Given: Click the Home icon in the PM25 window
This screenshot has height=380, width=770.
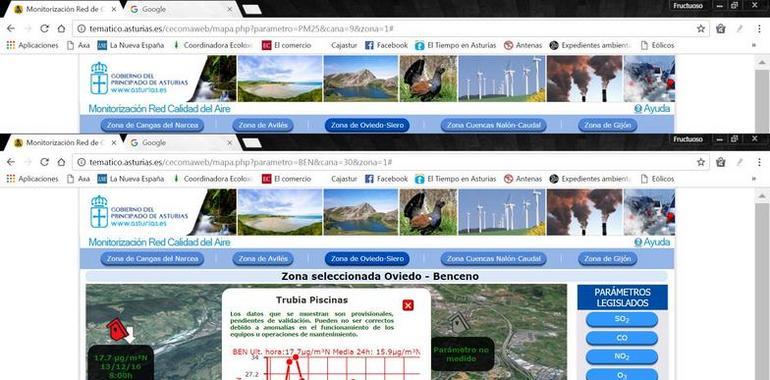Looking at the screenshot, I should point(61,28).
